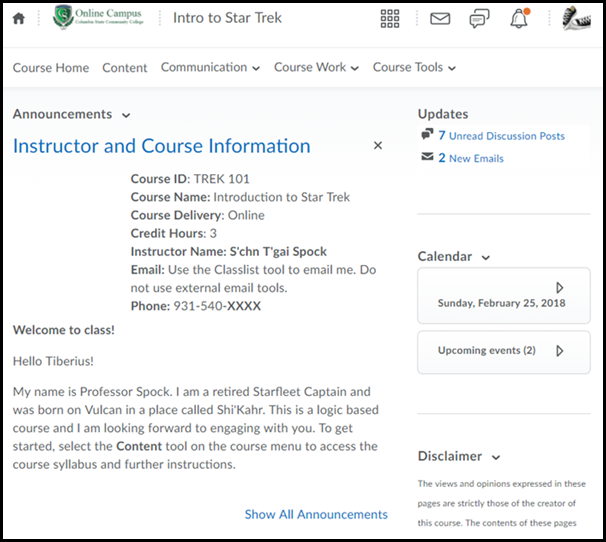Click the Course ID TREK 101 text

pyautogui.click(x=190, y=179)
